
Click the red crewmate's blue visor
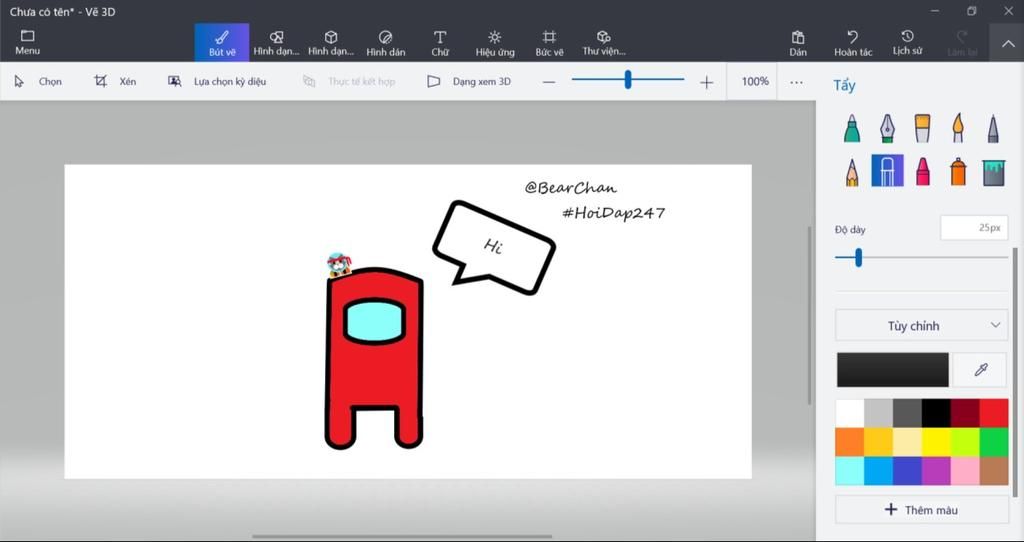374,321
